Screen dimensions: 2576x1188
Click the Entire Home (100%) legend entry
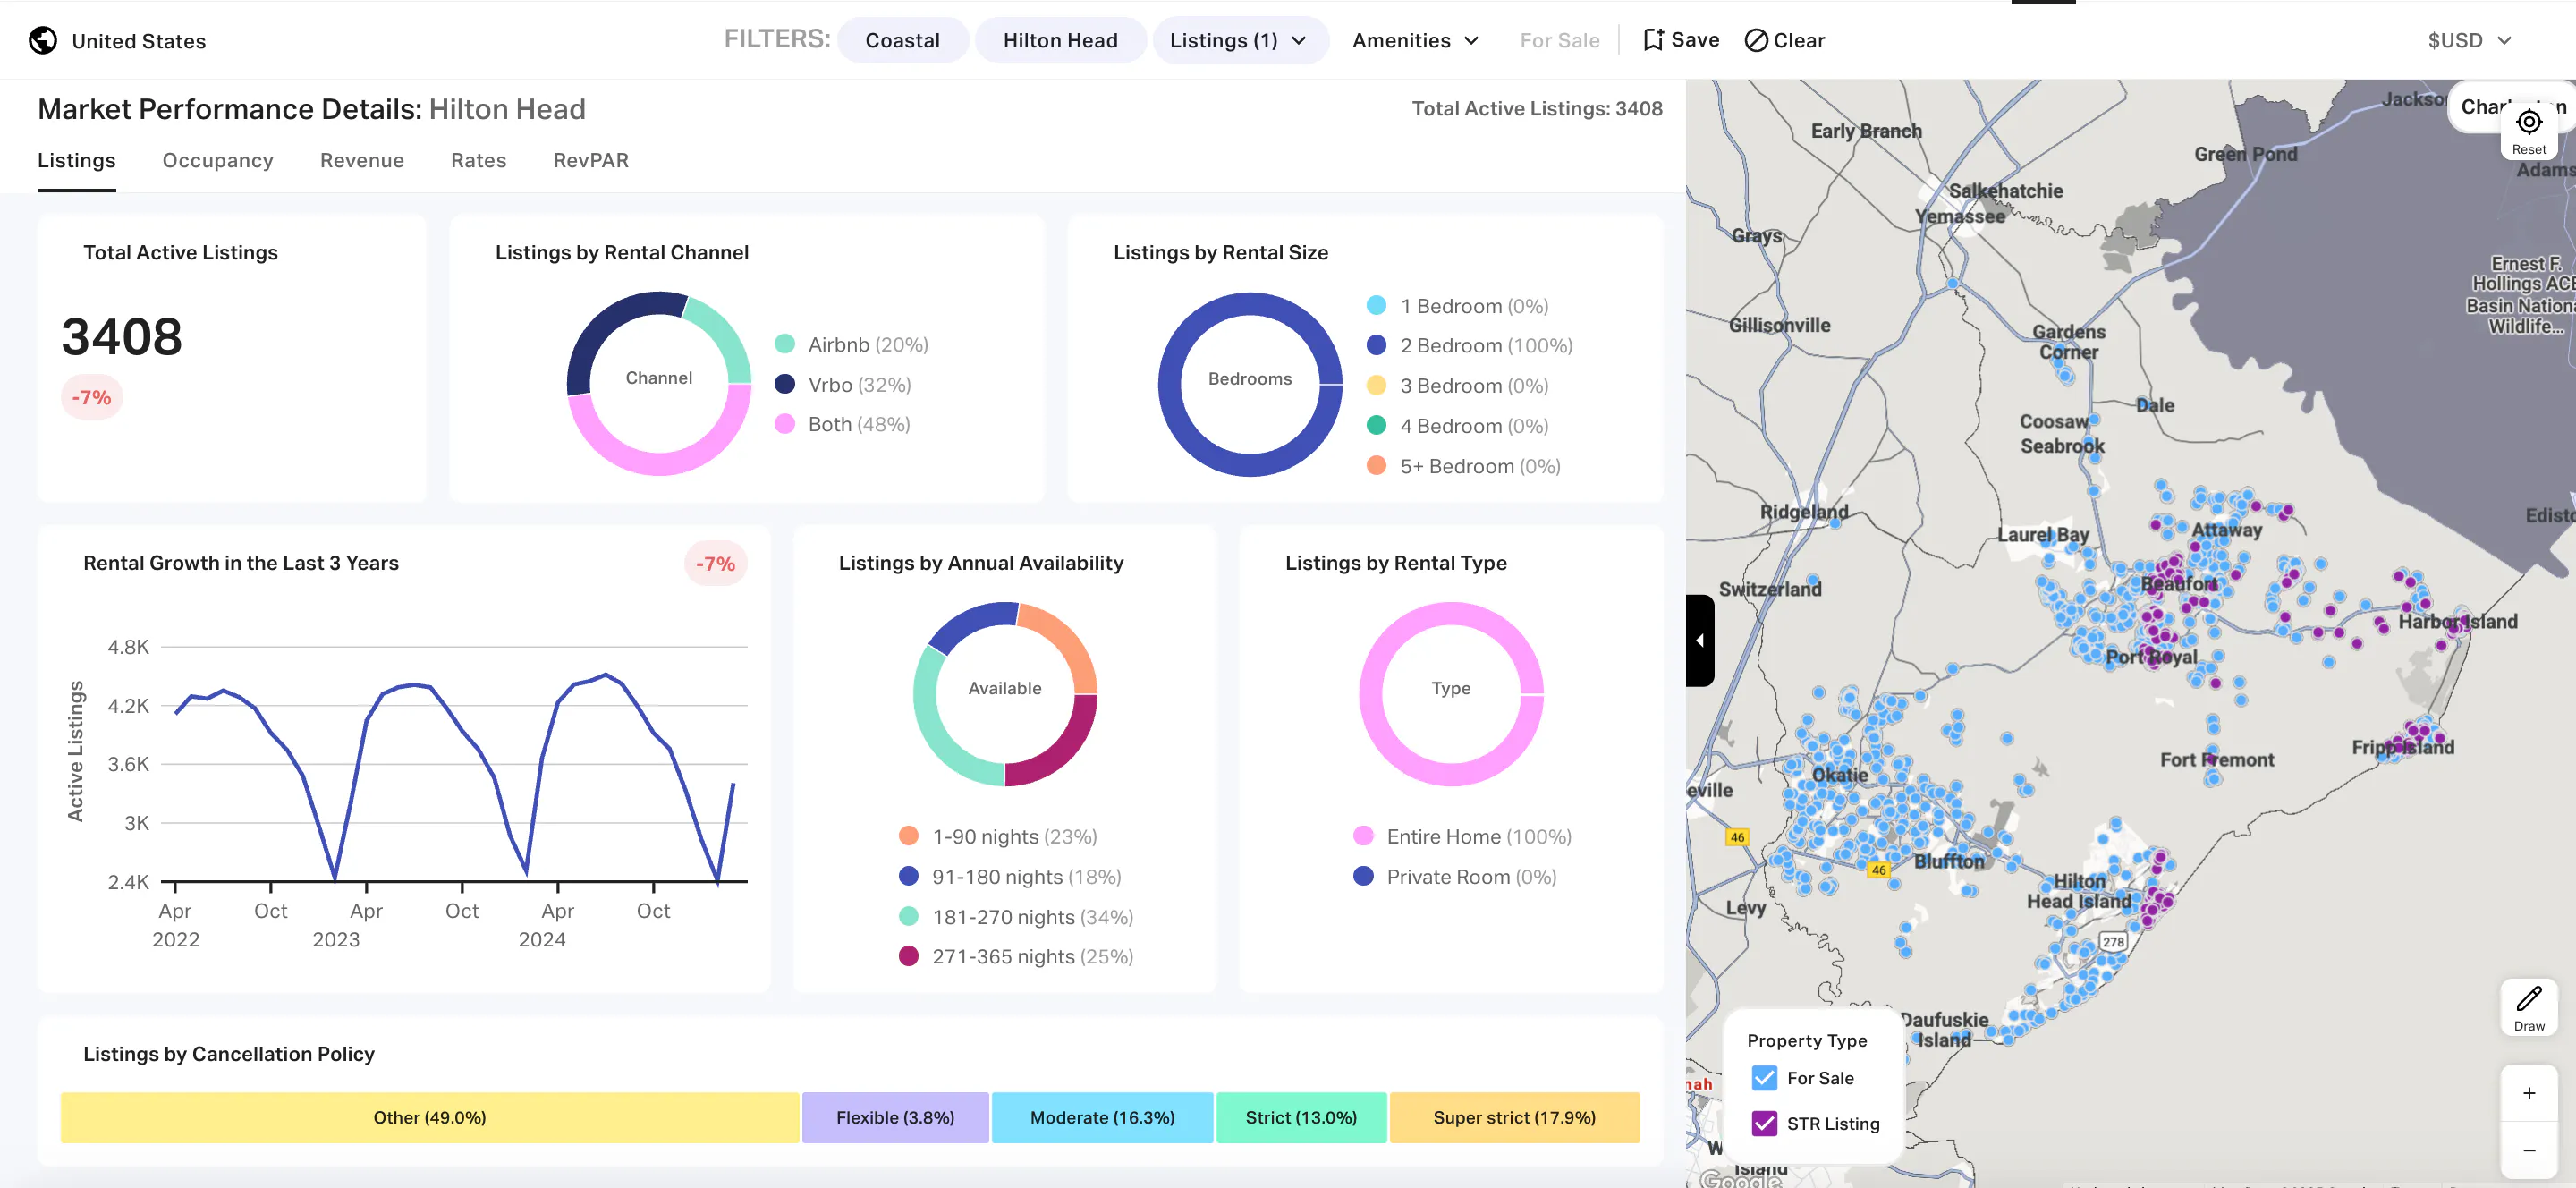1462,836
